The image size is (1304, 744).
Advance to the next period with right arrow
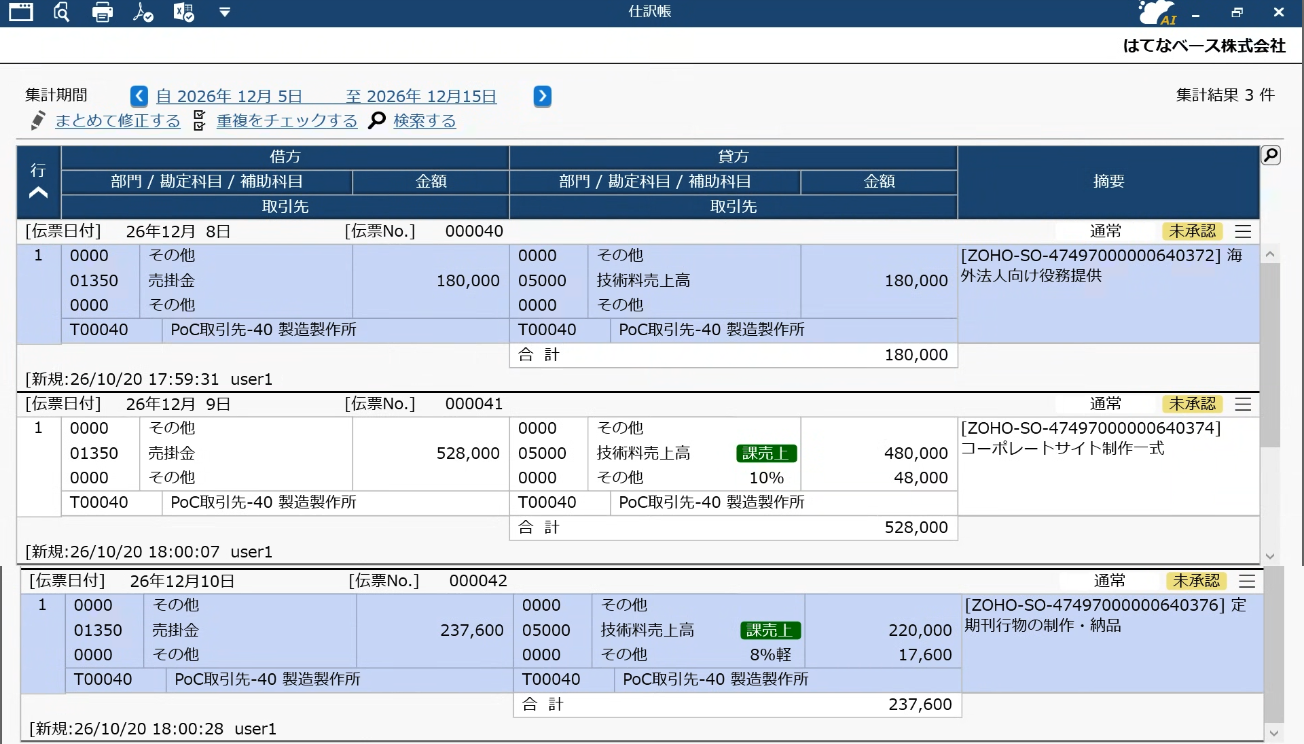[x=542, y=96]
